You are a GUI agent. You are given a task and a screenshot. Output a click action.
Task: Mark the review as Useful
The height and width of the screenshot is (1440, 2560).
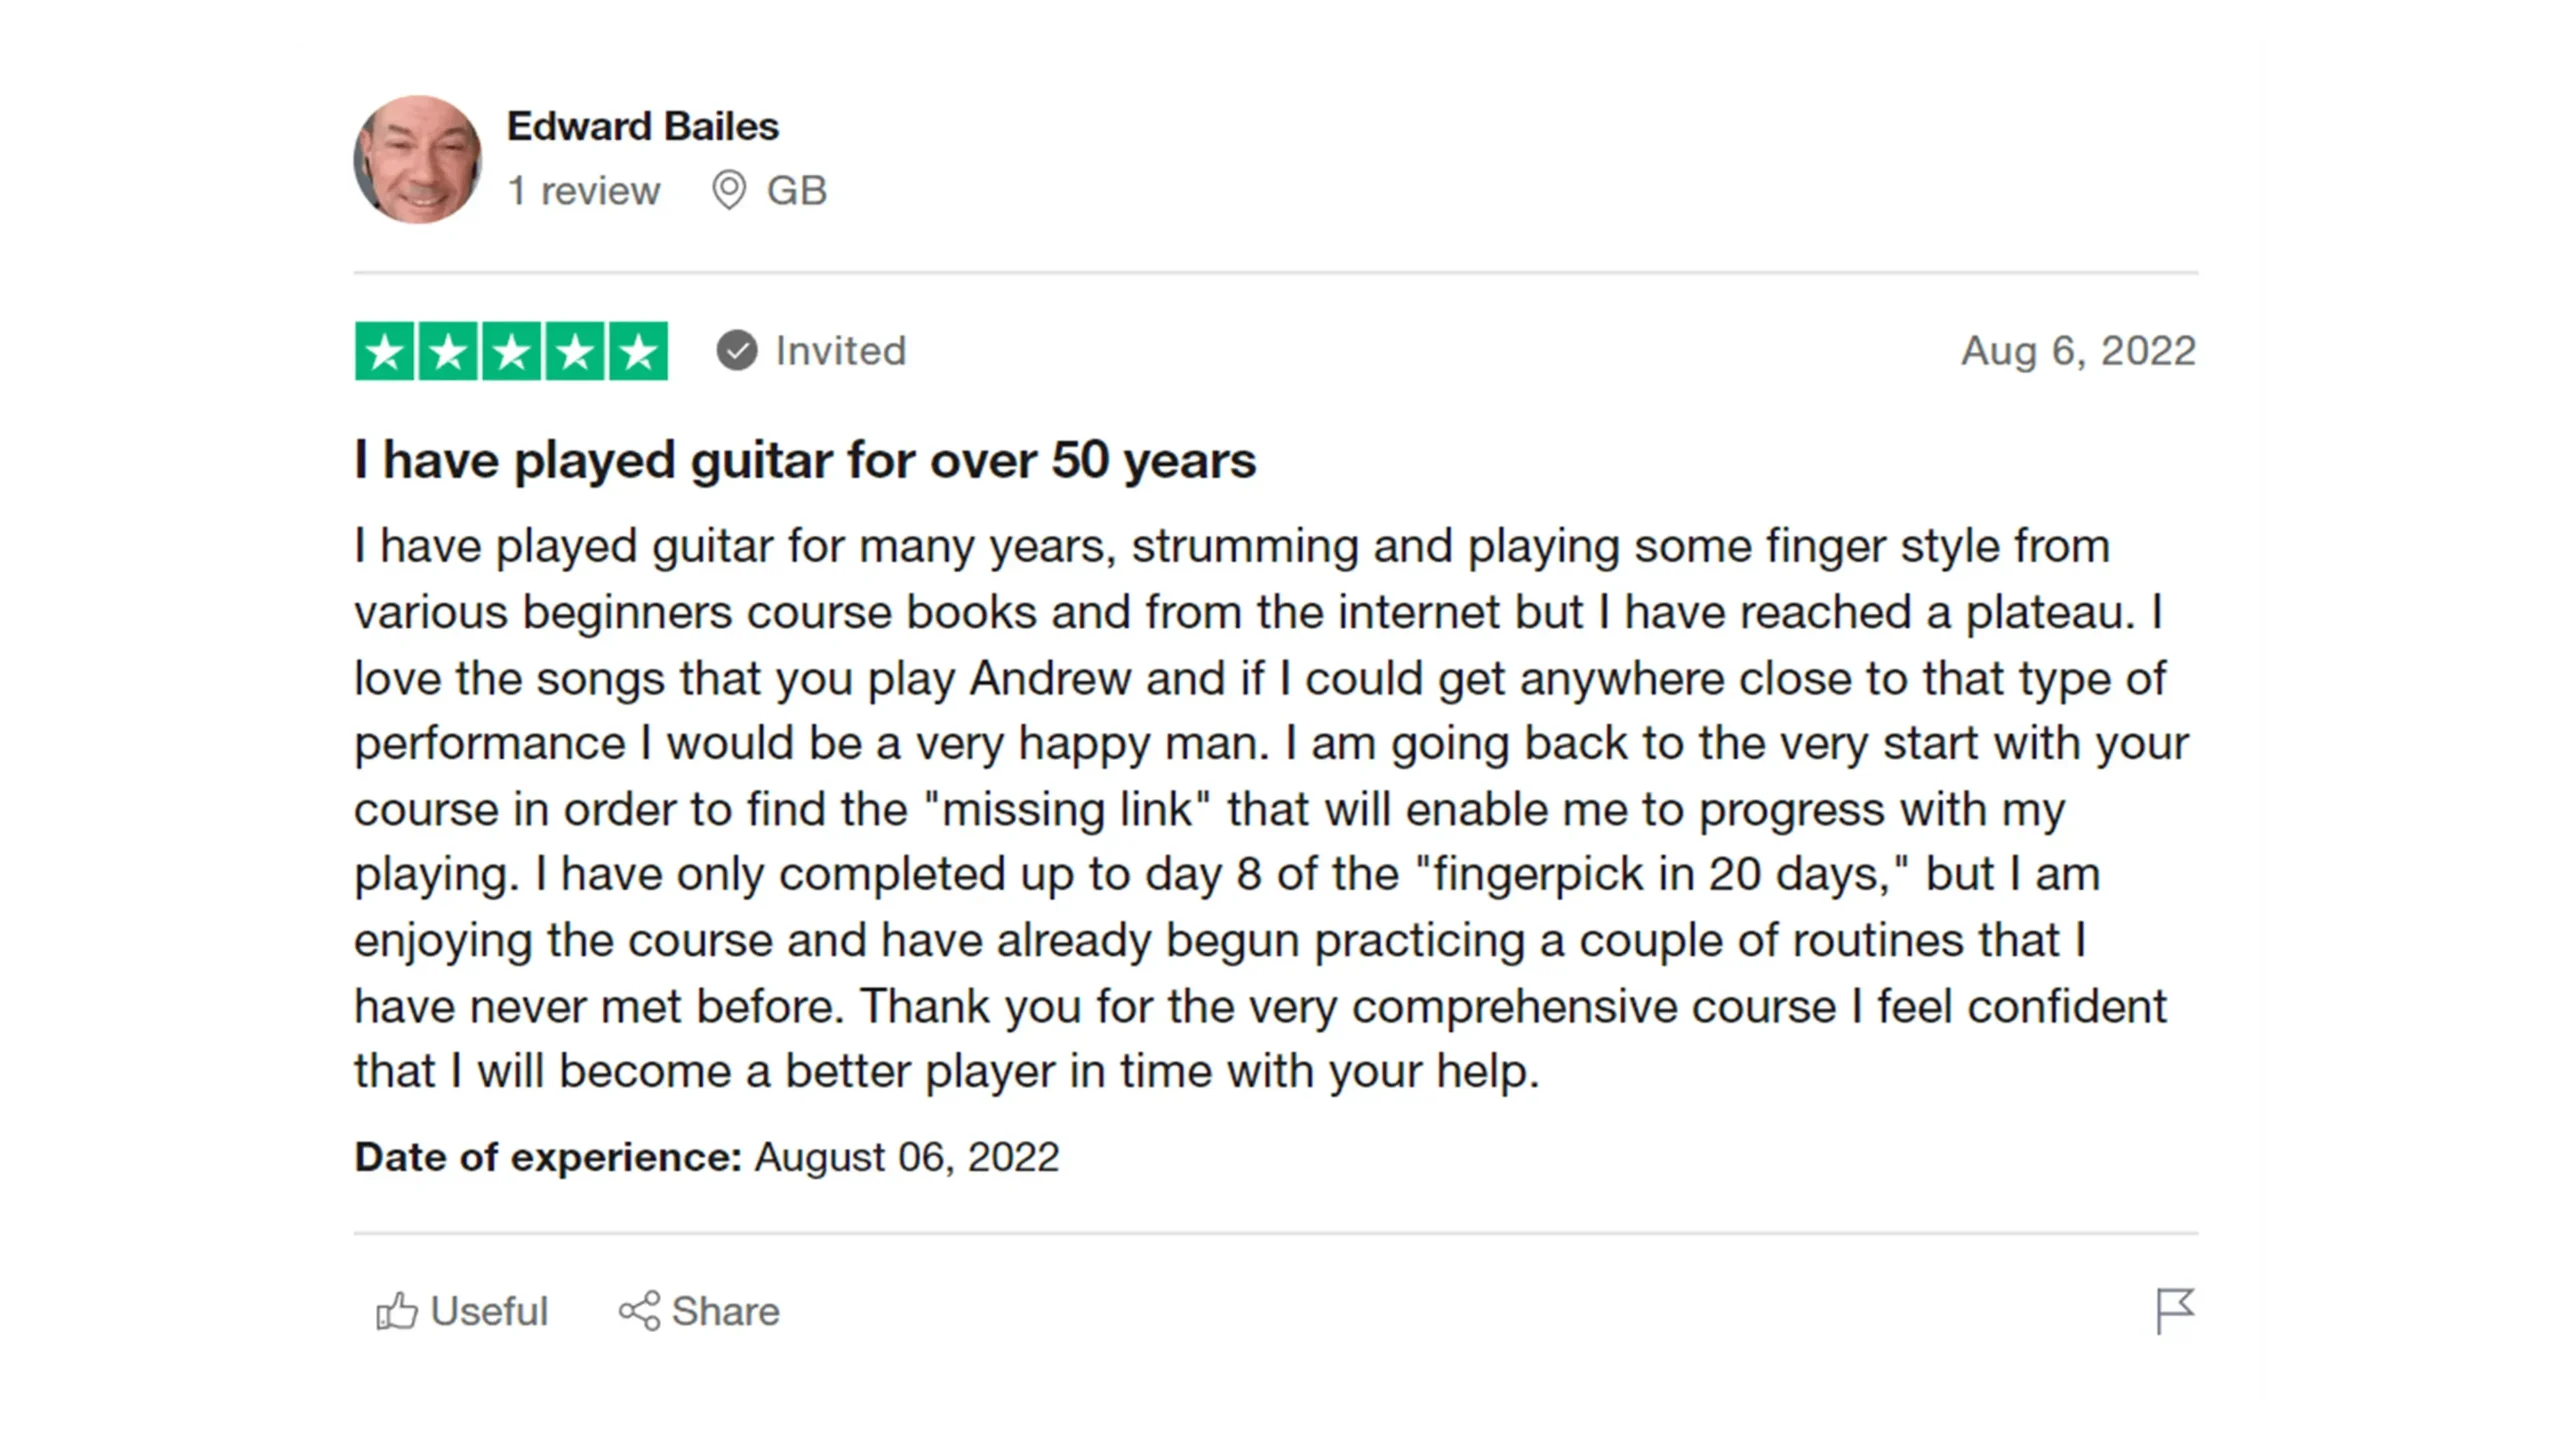point(463,1311)
